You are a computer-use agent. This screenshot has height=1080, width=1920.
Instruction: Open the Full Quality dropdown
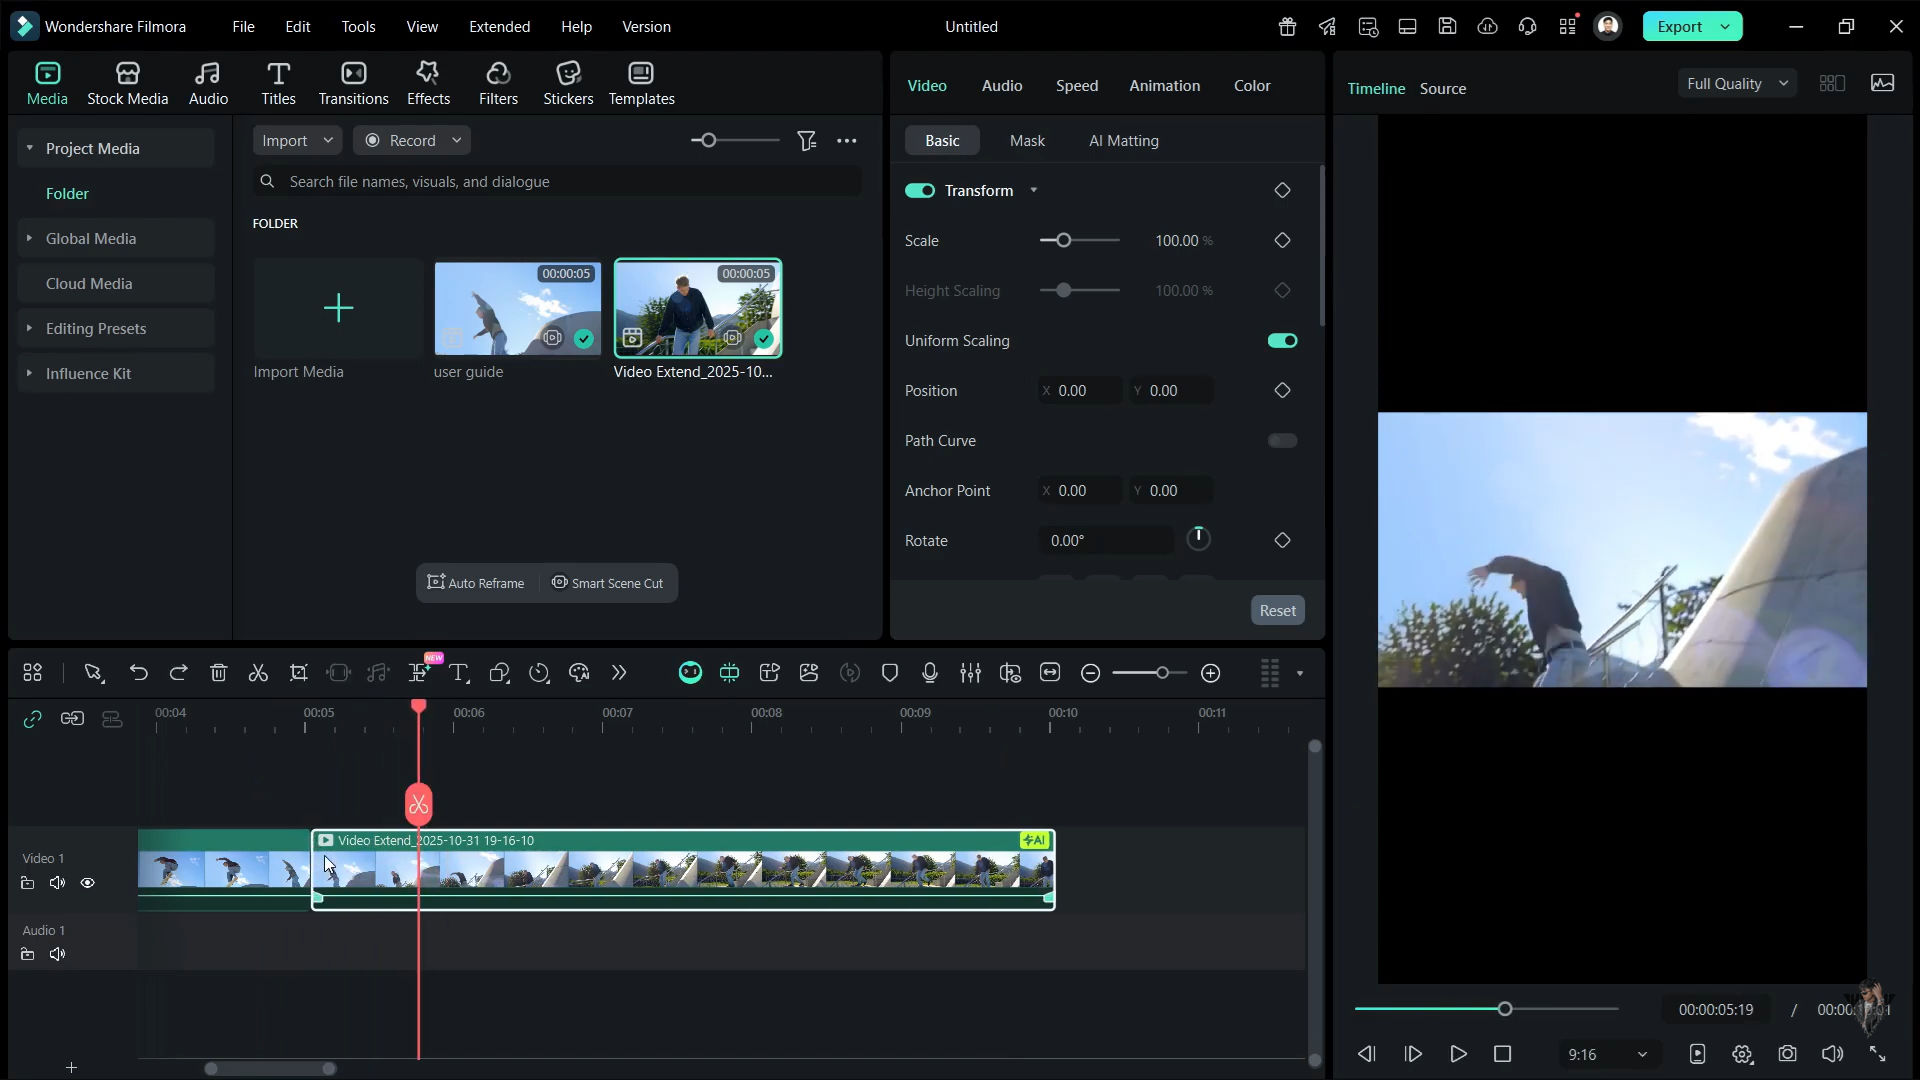[x=1737, y=84]
